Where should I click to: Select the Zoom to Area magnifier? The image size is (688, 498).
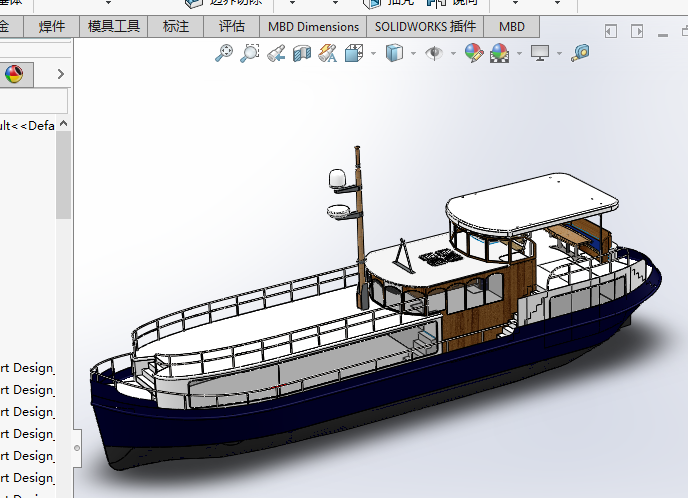[250, 53]
